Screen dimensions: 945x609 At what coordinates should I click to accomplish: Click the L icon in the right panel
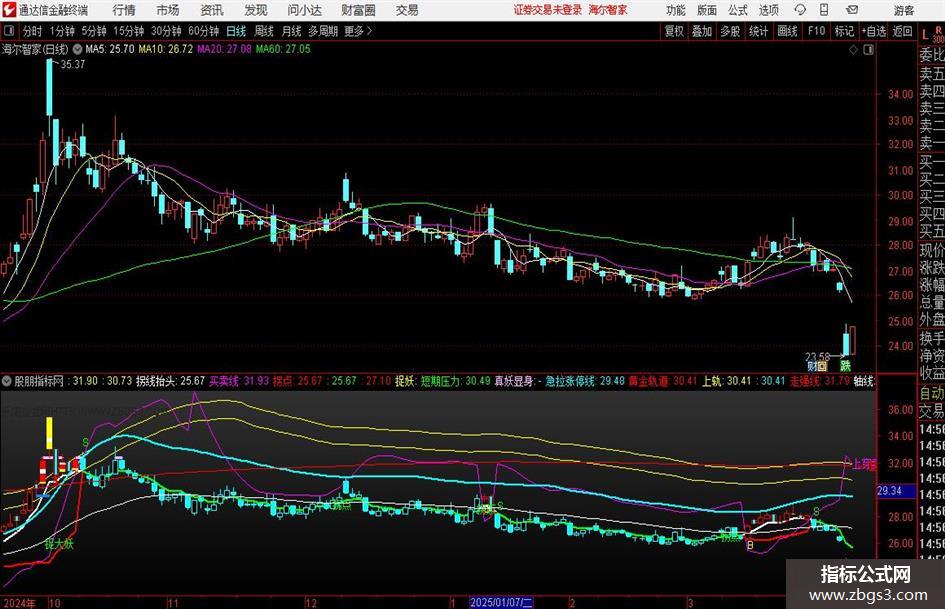tap(925, 35)
